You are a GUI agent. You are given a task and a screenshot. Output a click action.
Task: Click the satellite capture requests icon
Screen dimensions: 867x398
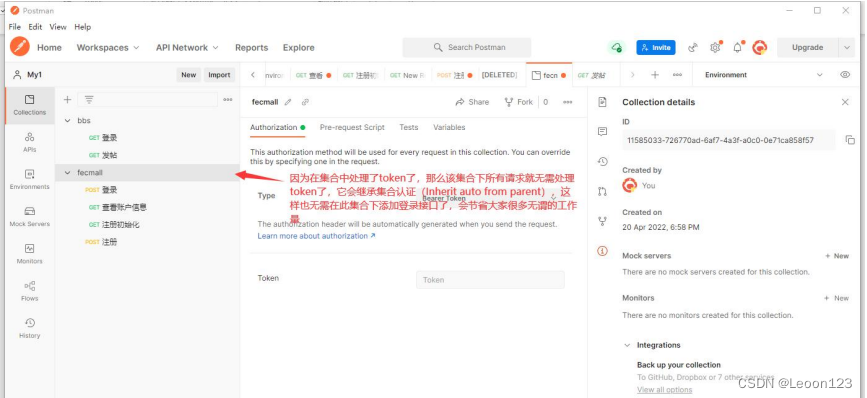(x=693, y=48)
